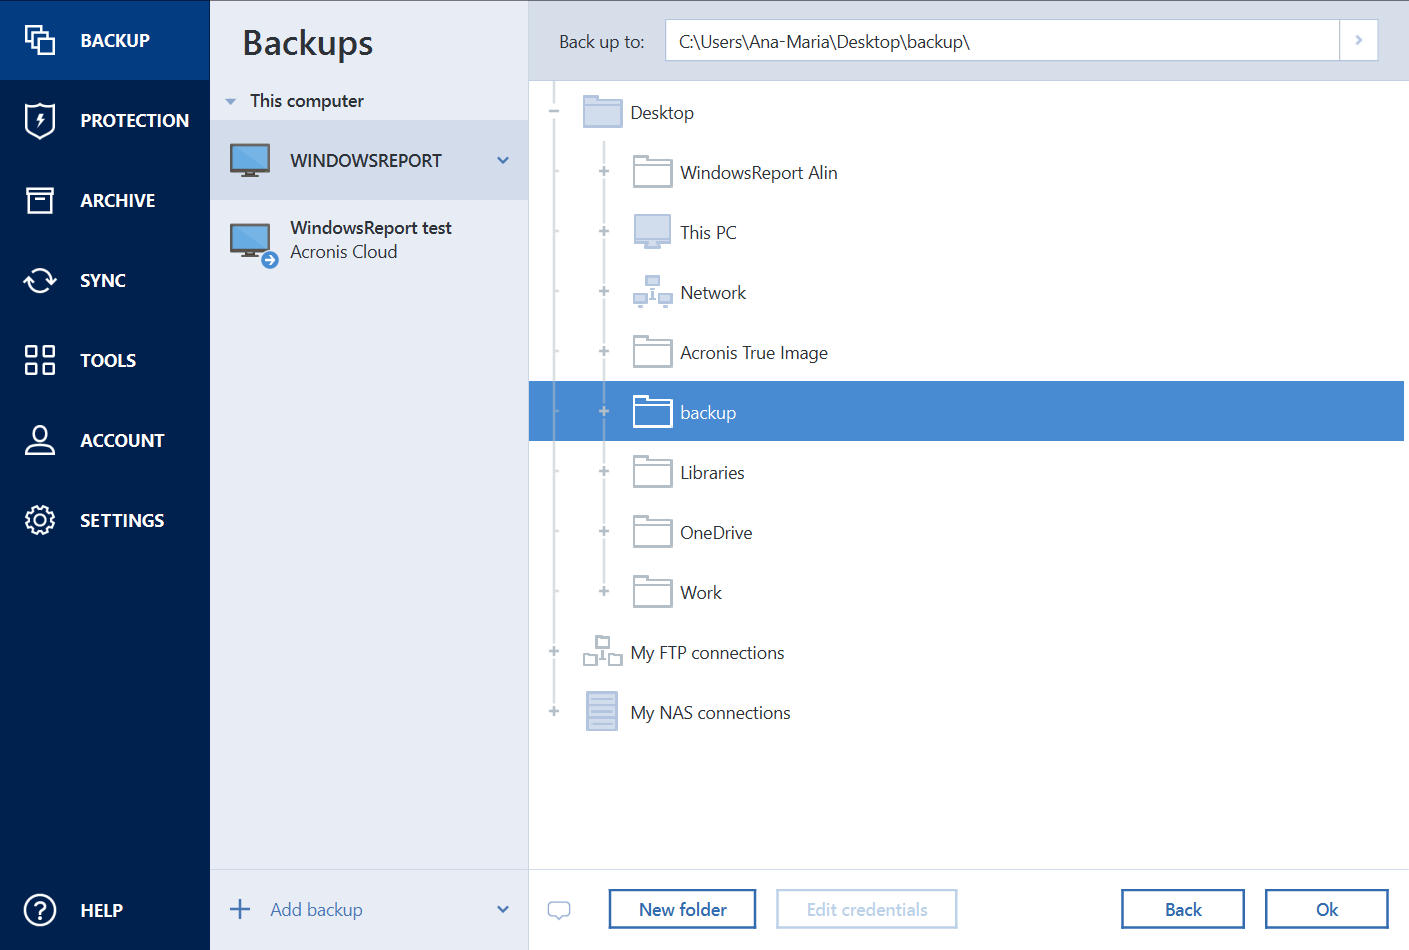Open the HELP label in sidebar
This screenshot has width=1409, height=950.
[x=102, y=911]
